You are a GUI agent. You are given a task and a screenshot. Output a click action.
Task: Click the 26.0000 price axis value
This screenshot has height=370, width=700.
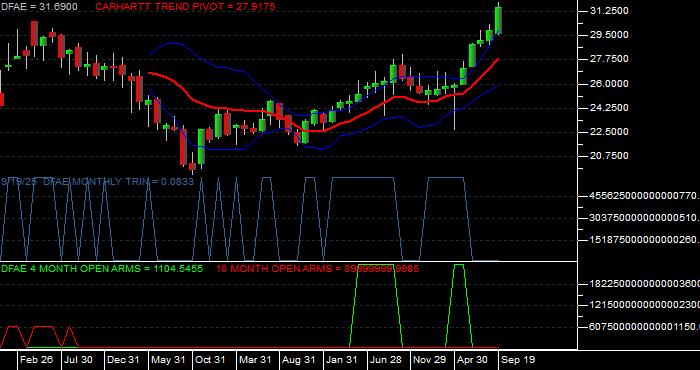click(x=610, y=83)
